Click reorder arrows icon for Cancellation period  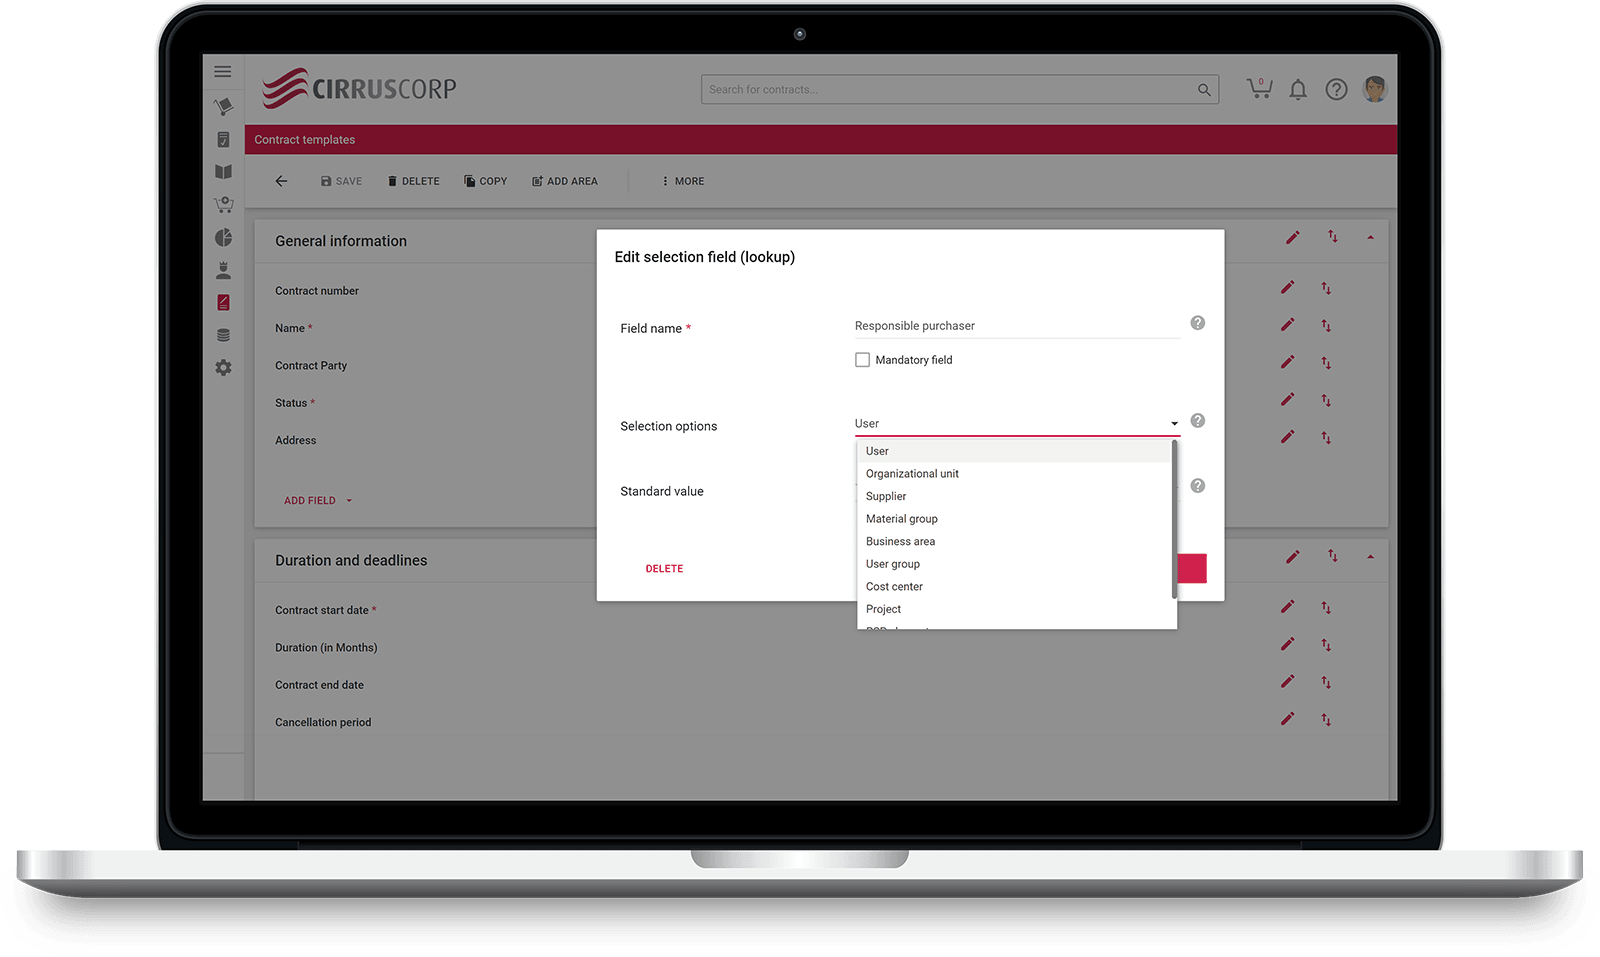pos(1326,719)
